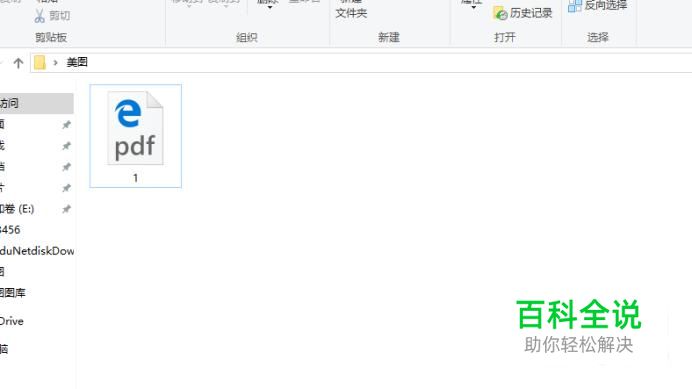Open duNetdiskDow folder in sidebar

37,251
